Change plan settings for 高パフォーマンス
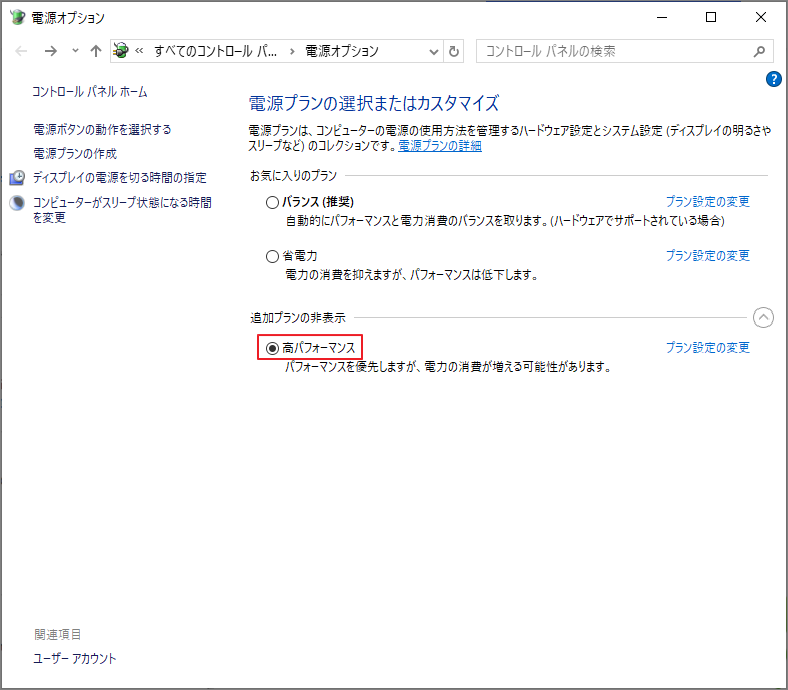Image resolution: width=788 pixels, height=690 pixels. click(708, 347)
